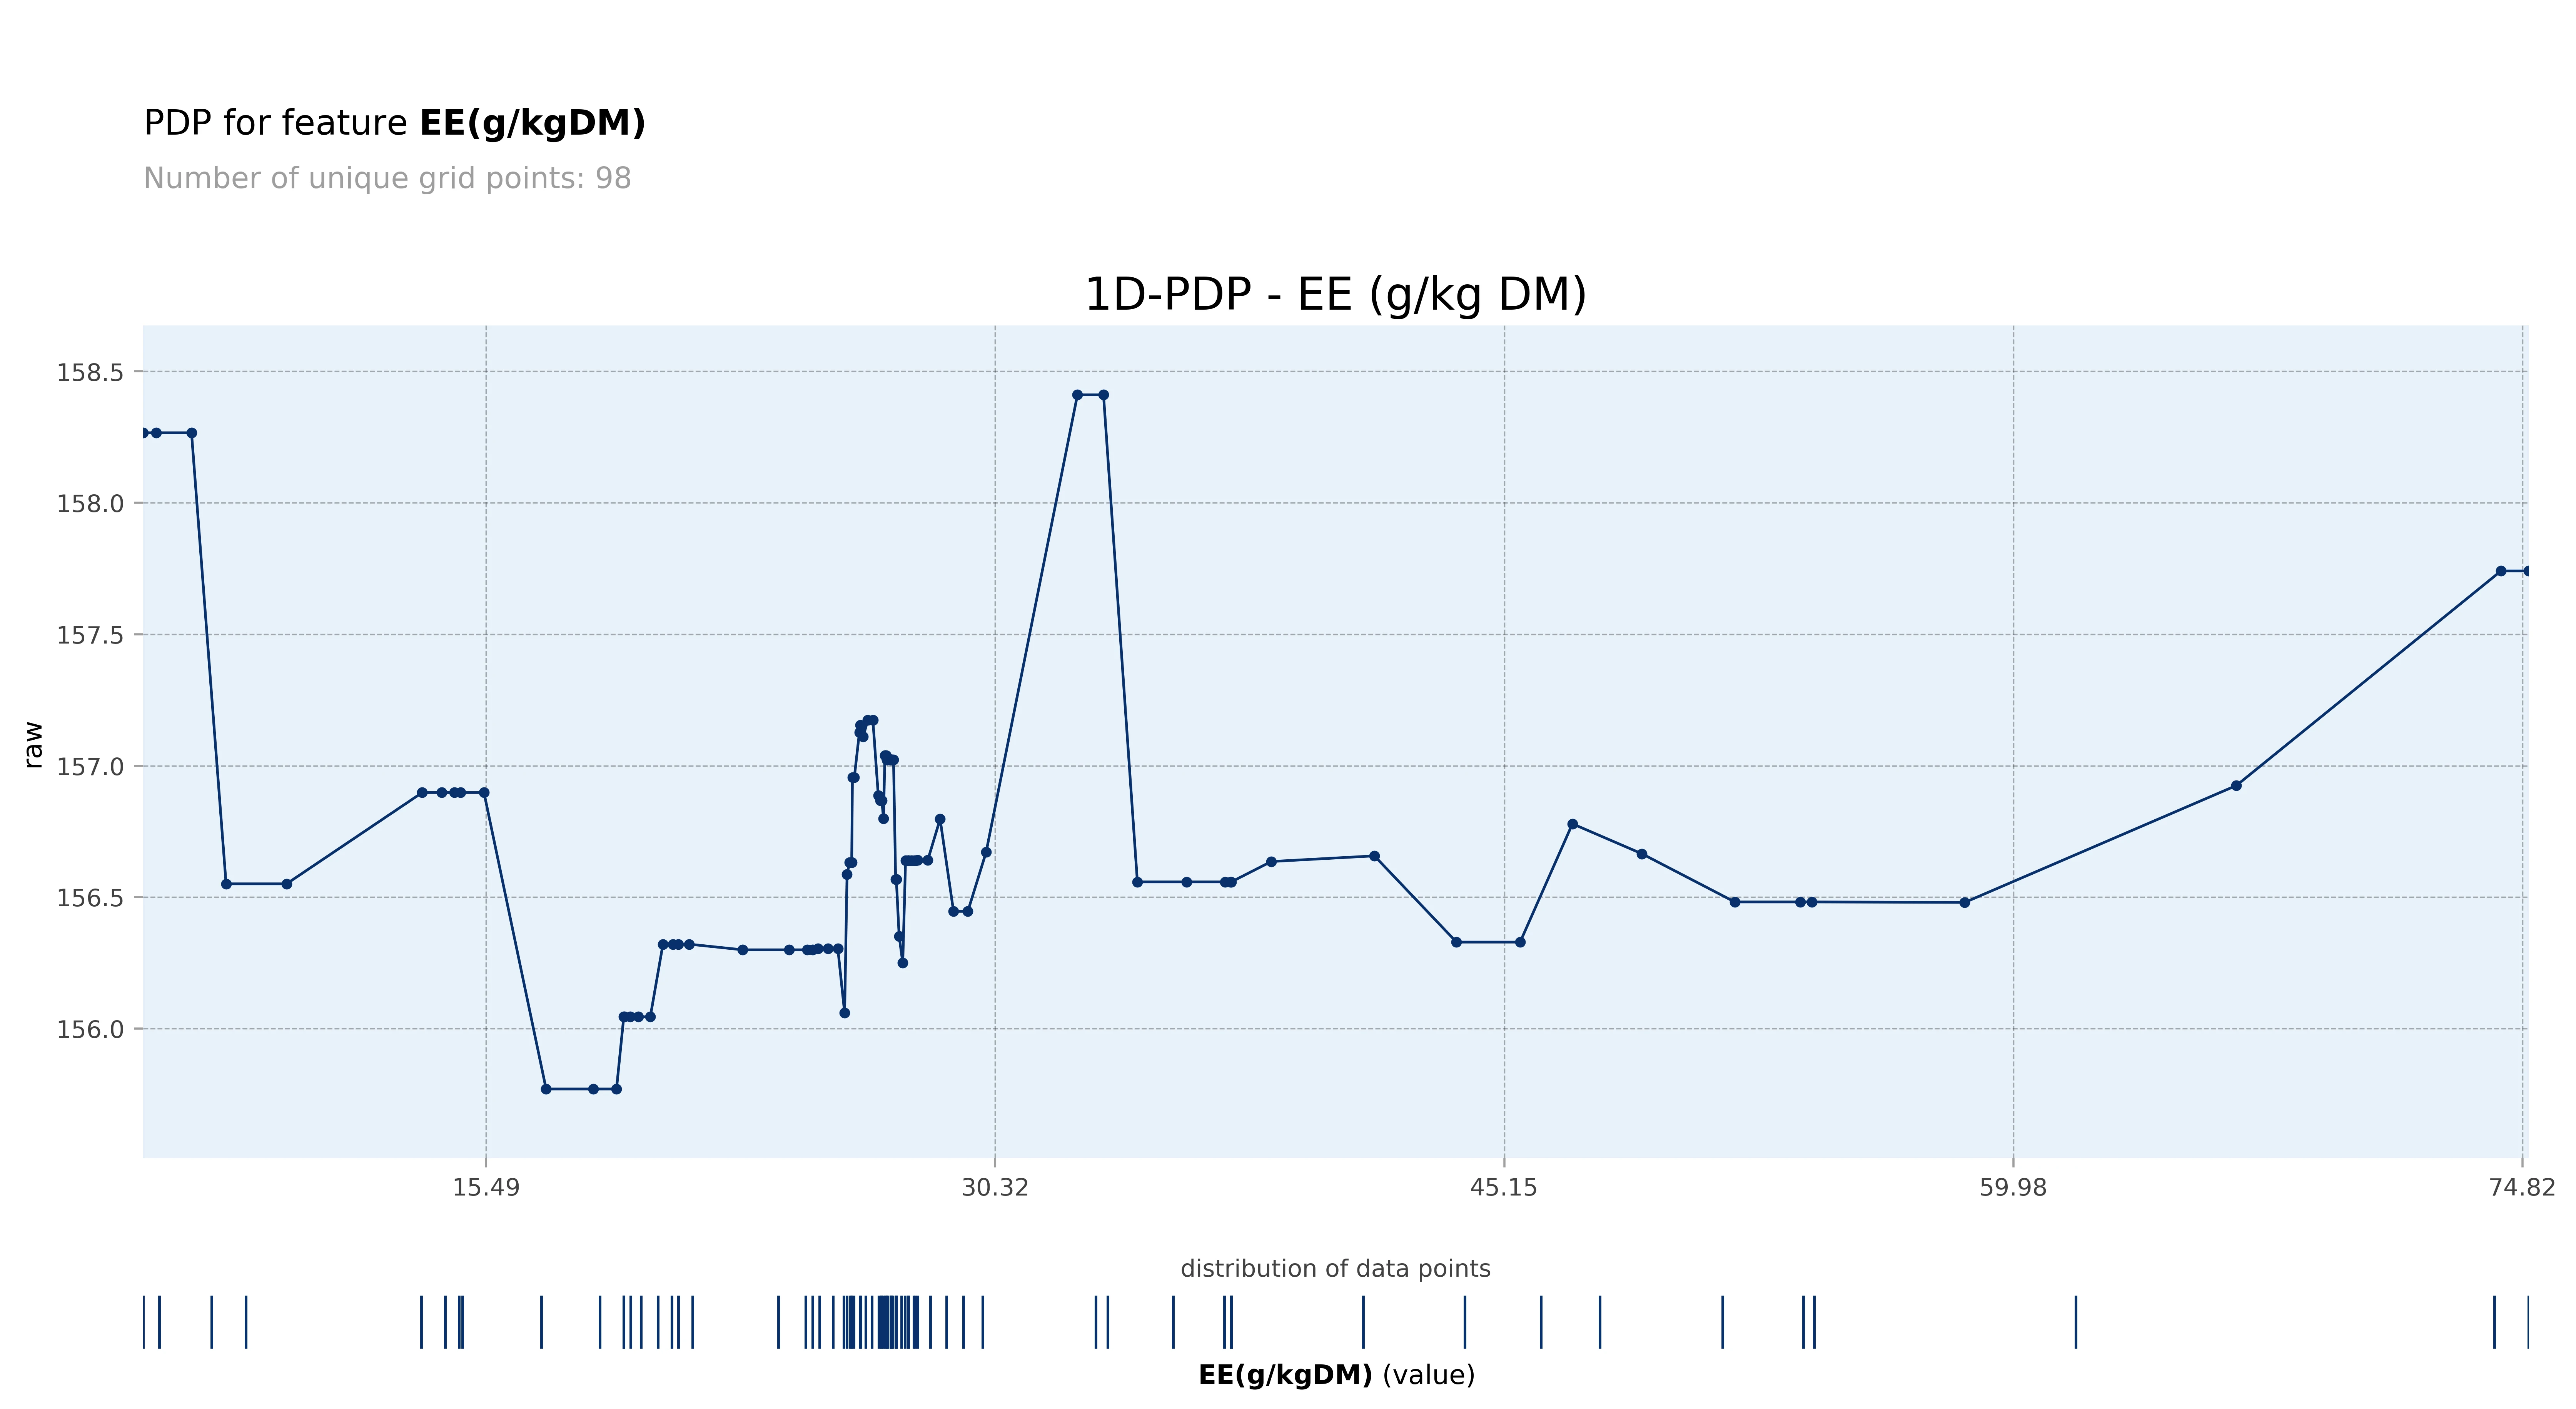Click the "Number of unique grid points: 98" subtitle
The width and height of the screenshot is (2576, 1409).
387,178
